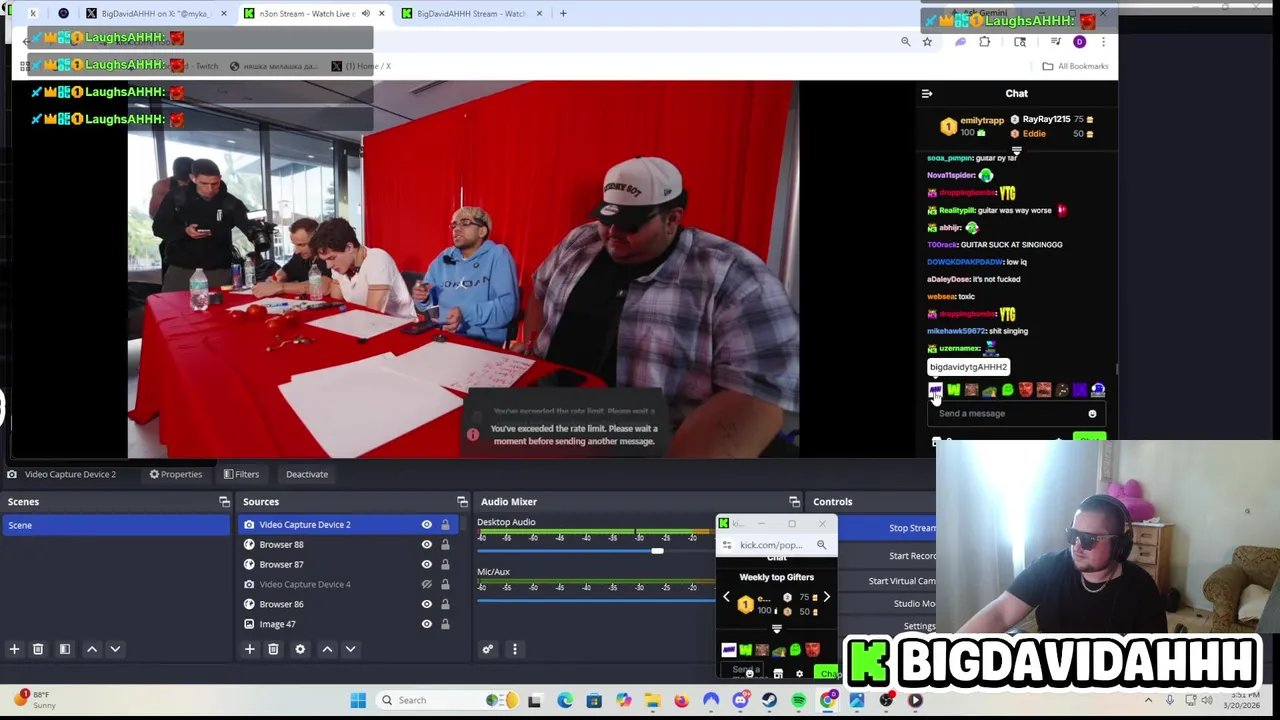Delete the selected source with the trash icon
This screenshot has height=720, width=1280.
coord(273,649)
